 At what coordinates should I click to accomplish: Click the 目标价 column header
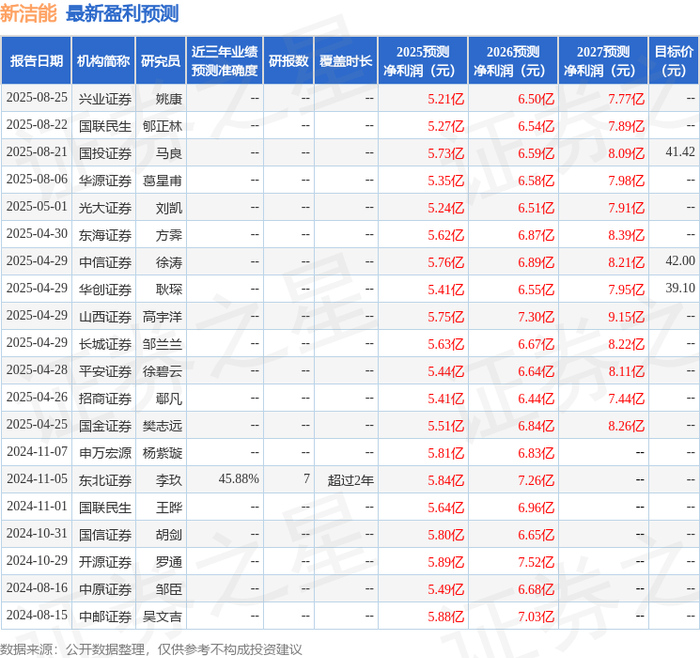pyautogui.click(x=673, y=61)
